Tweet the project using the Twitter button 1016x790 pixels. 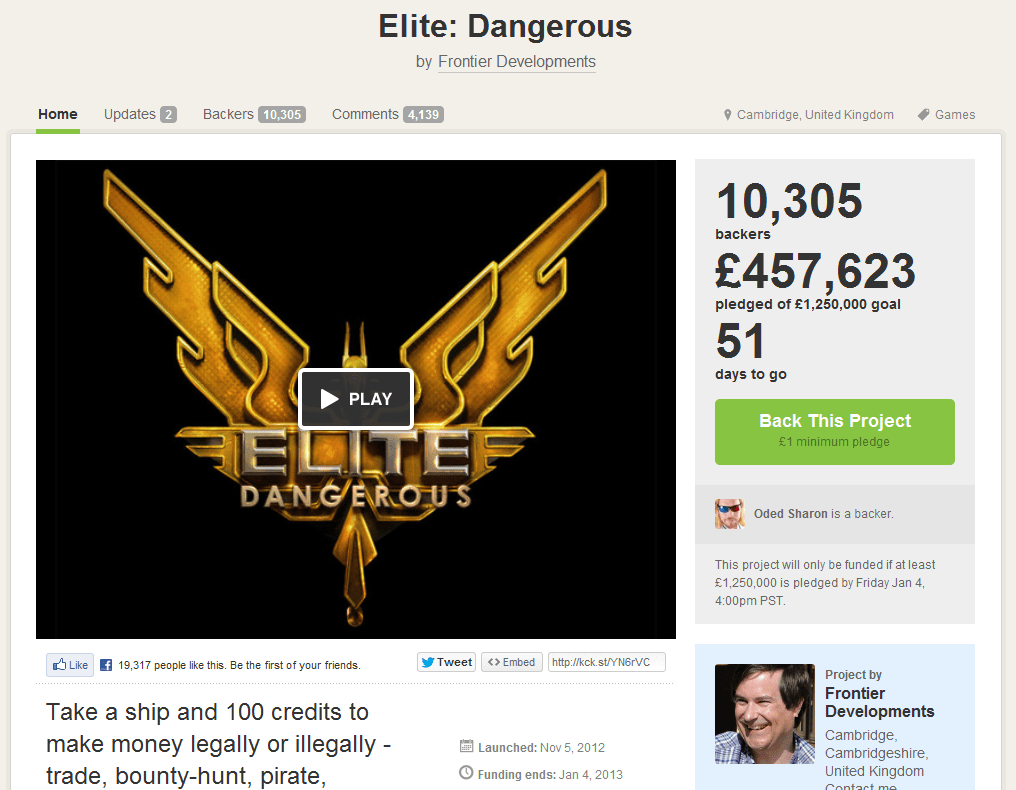point(446,662)
